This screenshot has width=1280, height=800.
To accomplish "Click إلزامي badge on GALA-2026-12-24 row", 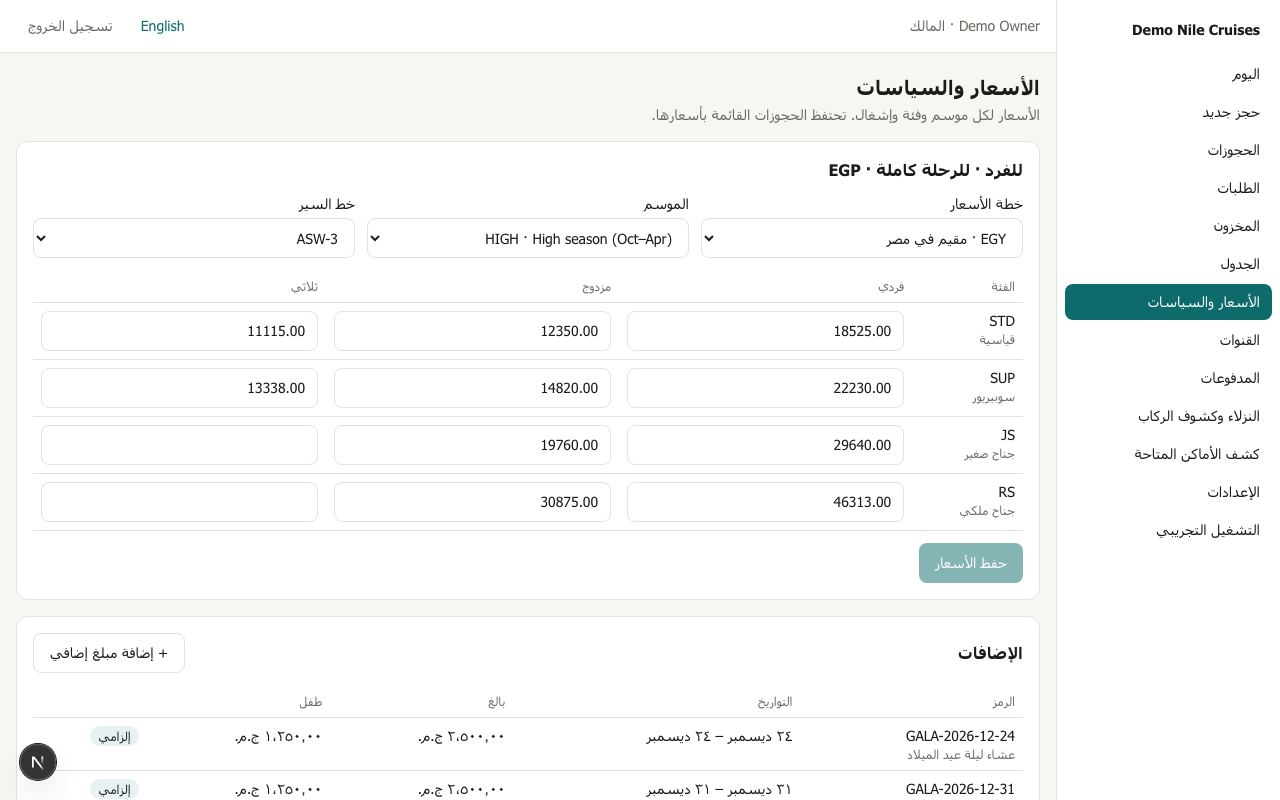I will 114,736.
